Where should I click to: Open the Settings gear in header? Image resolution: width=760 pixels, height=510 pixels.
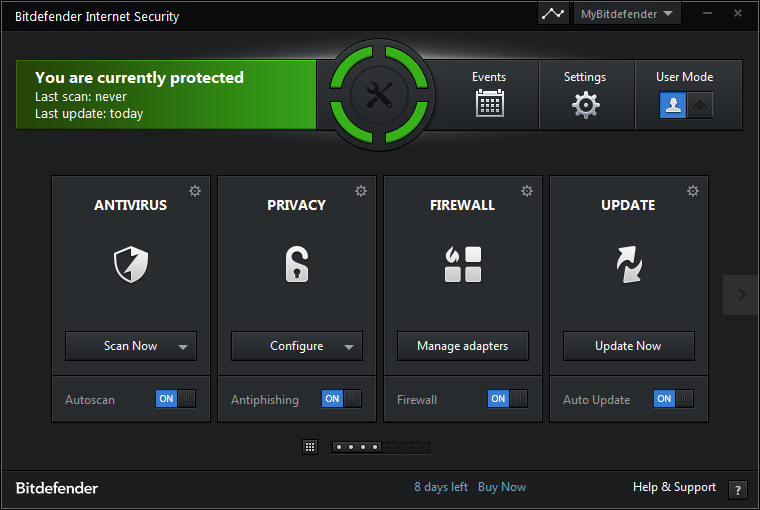(x=585, y=104)
